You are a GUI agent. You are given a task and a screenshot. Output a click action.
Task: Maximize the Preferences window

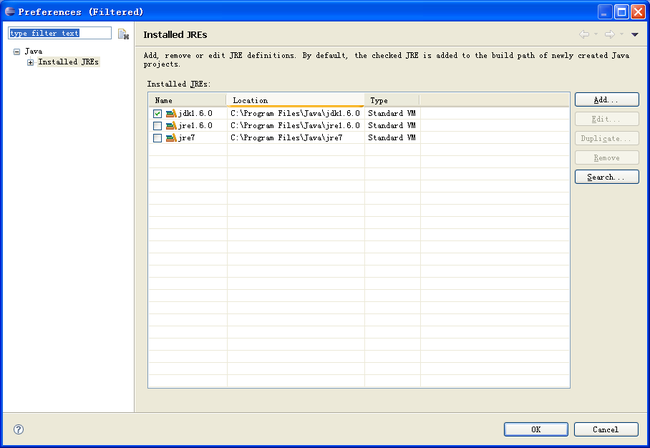point(621,12)
